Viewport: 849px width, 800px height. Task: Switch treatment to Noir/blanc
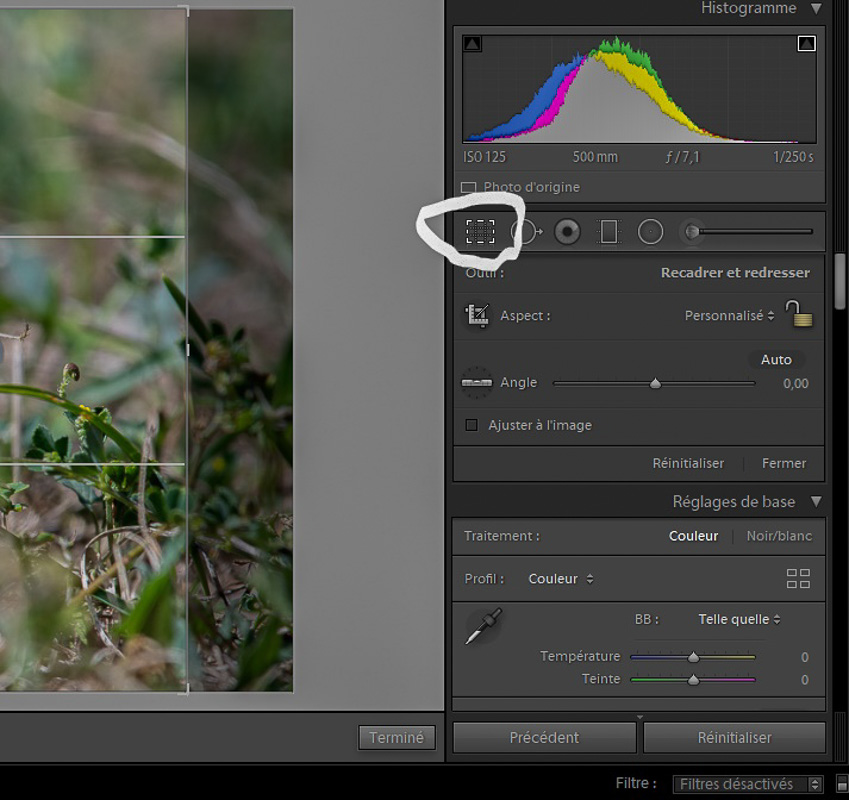779,536
